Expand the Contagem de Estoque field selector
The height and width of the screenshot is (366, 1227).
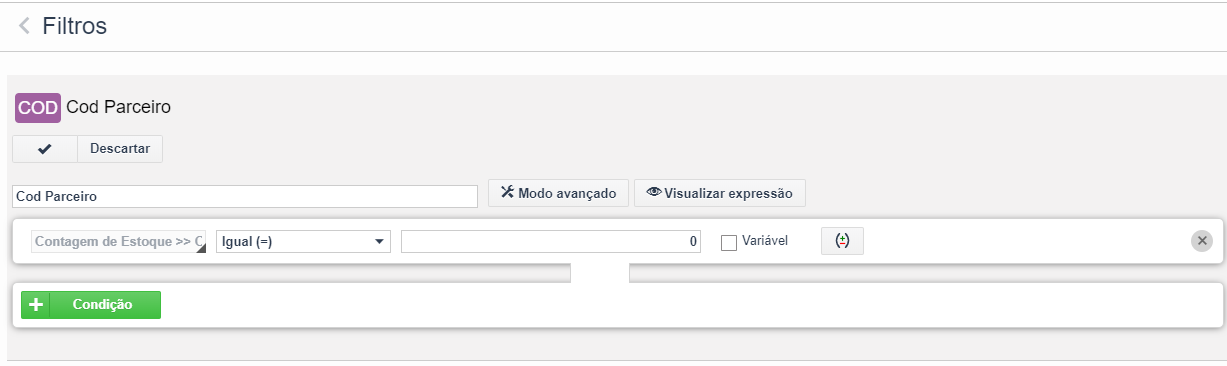[x=119, y=242]
